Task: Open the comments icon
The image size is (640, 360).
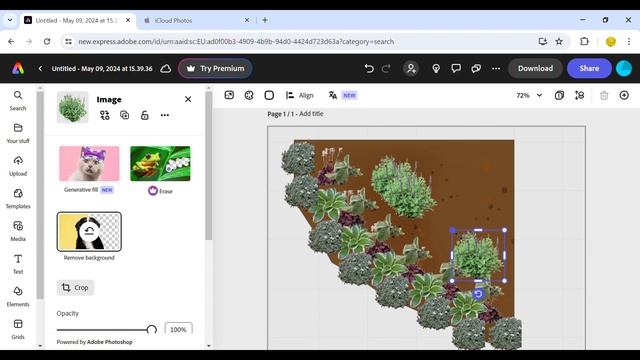Action: (x=456, y=69)
